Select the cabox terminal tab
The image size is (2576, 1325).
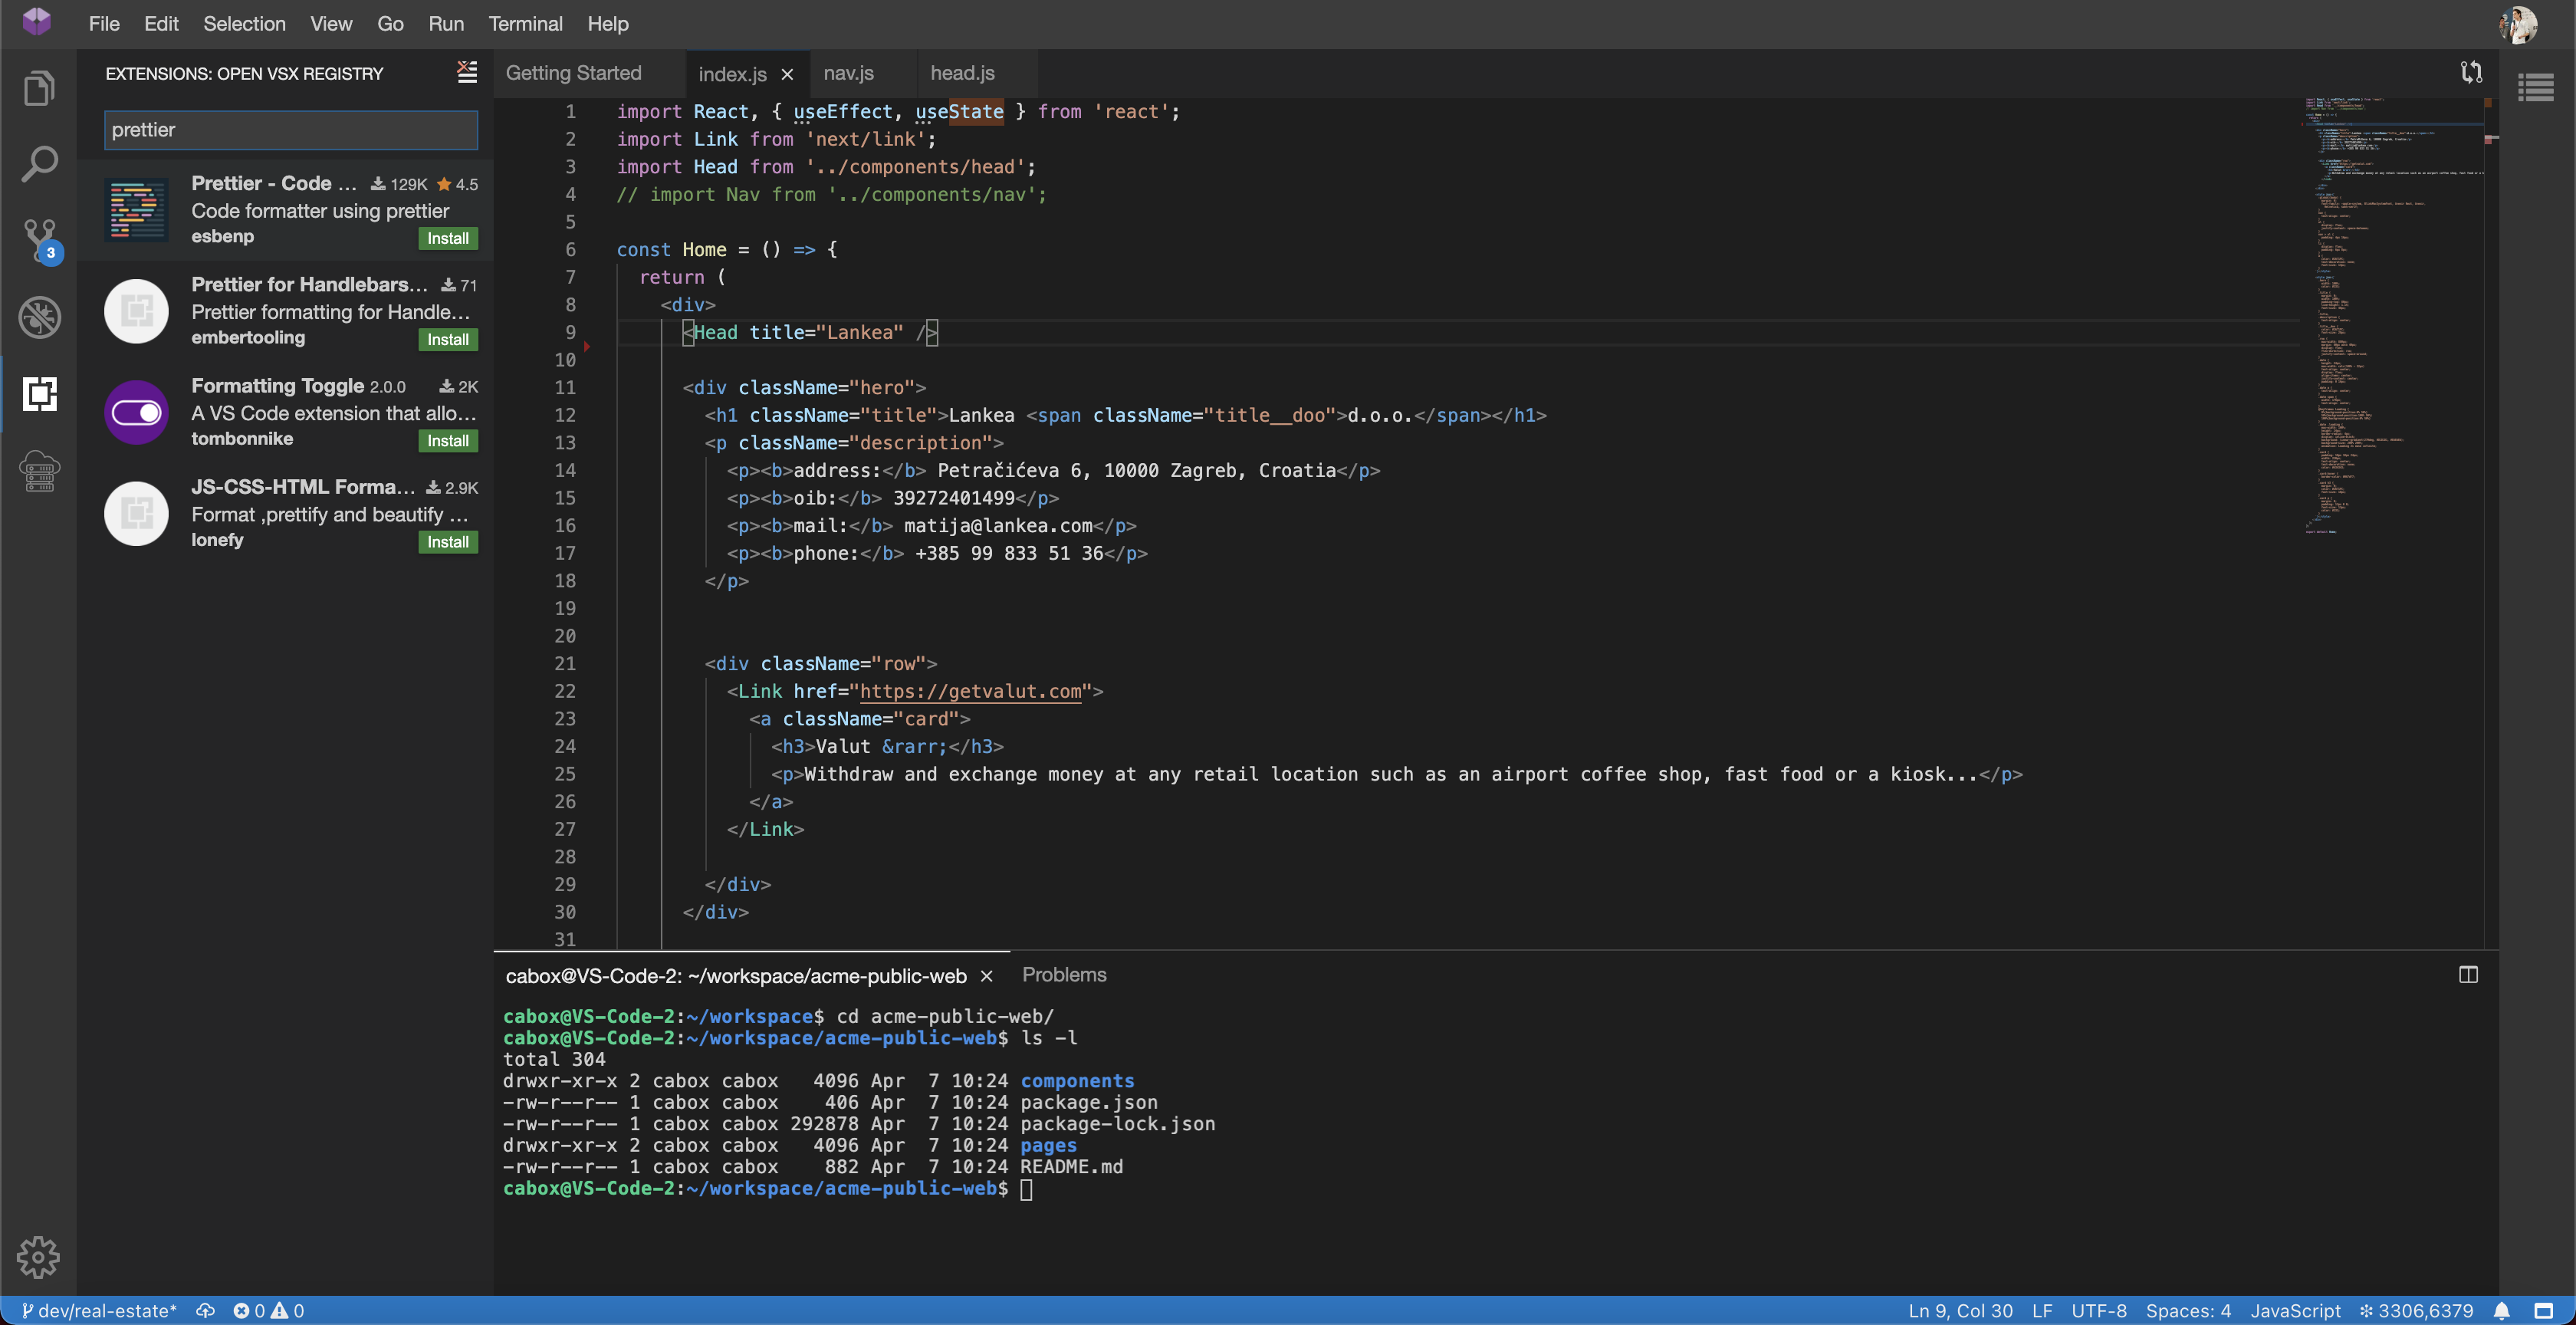[736, 976]
